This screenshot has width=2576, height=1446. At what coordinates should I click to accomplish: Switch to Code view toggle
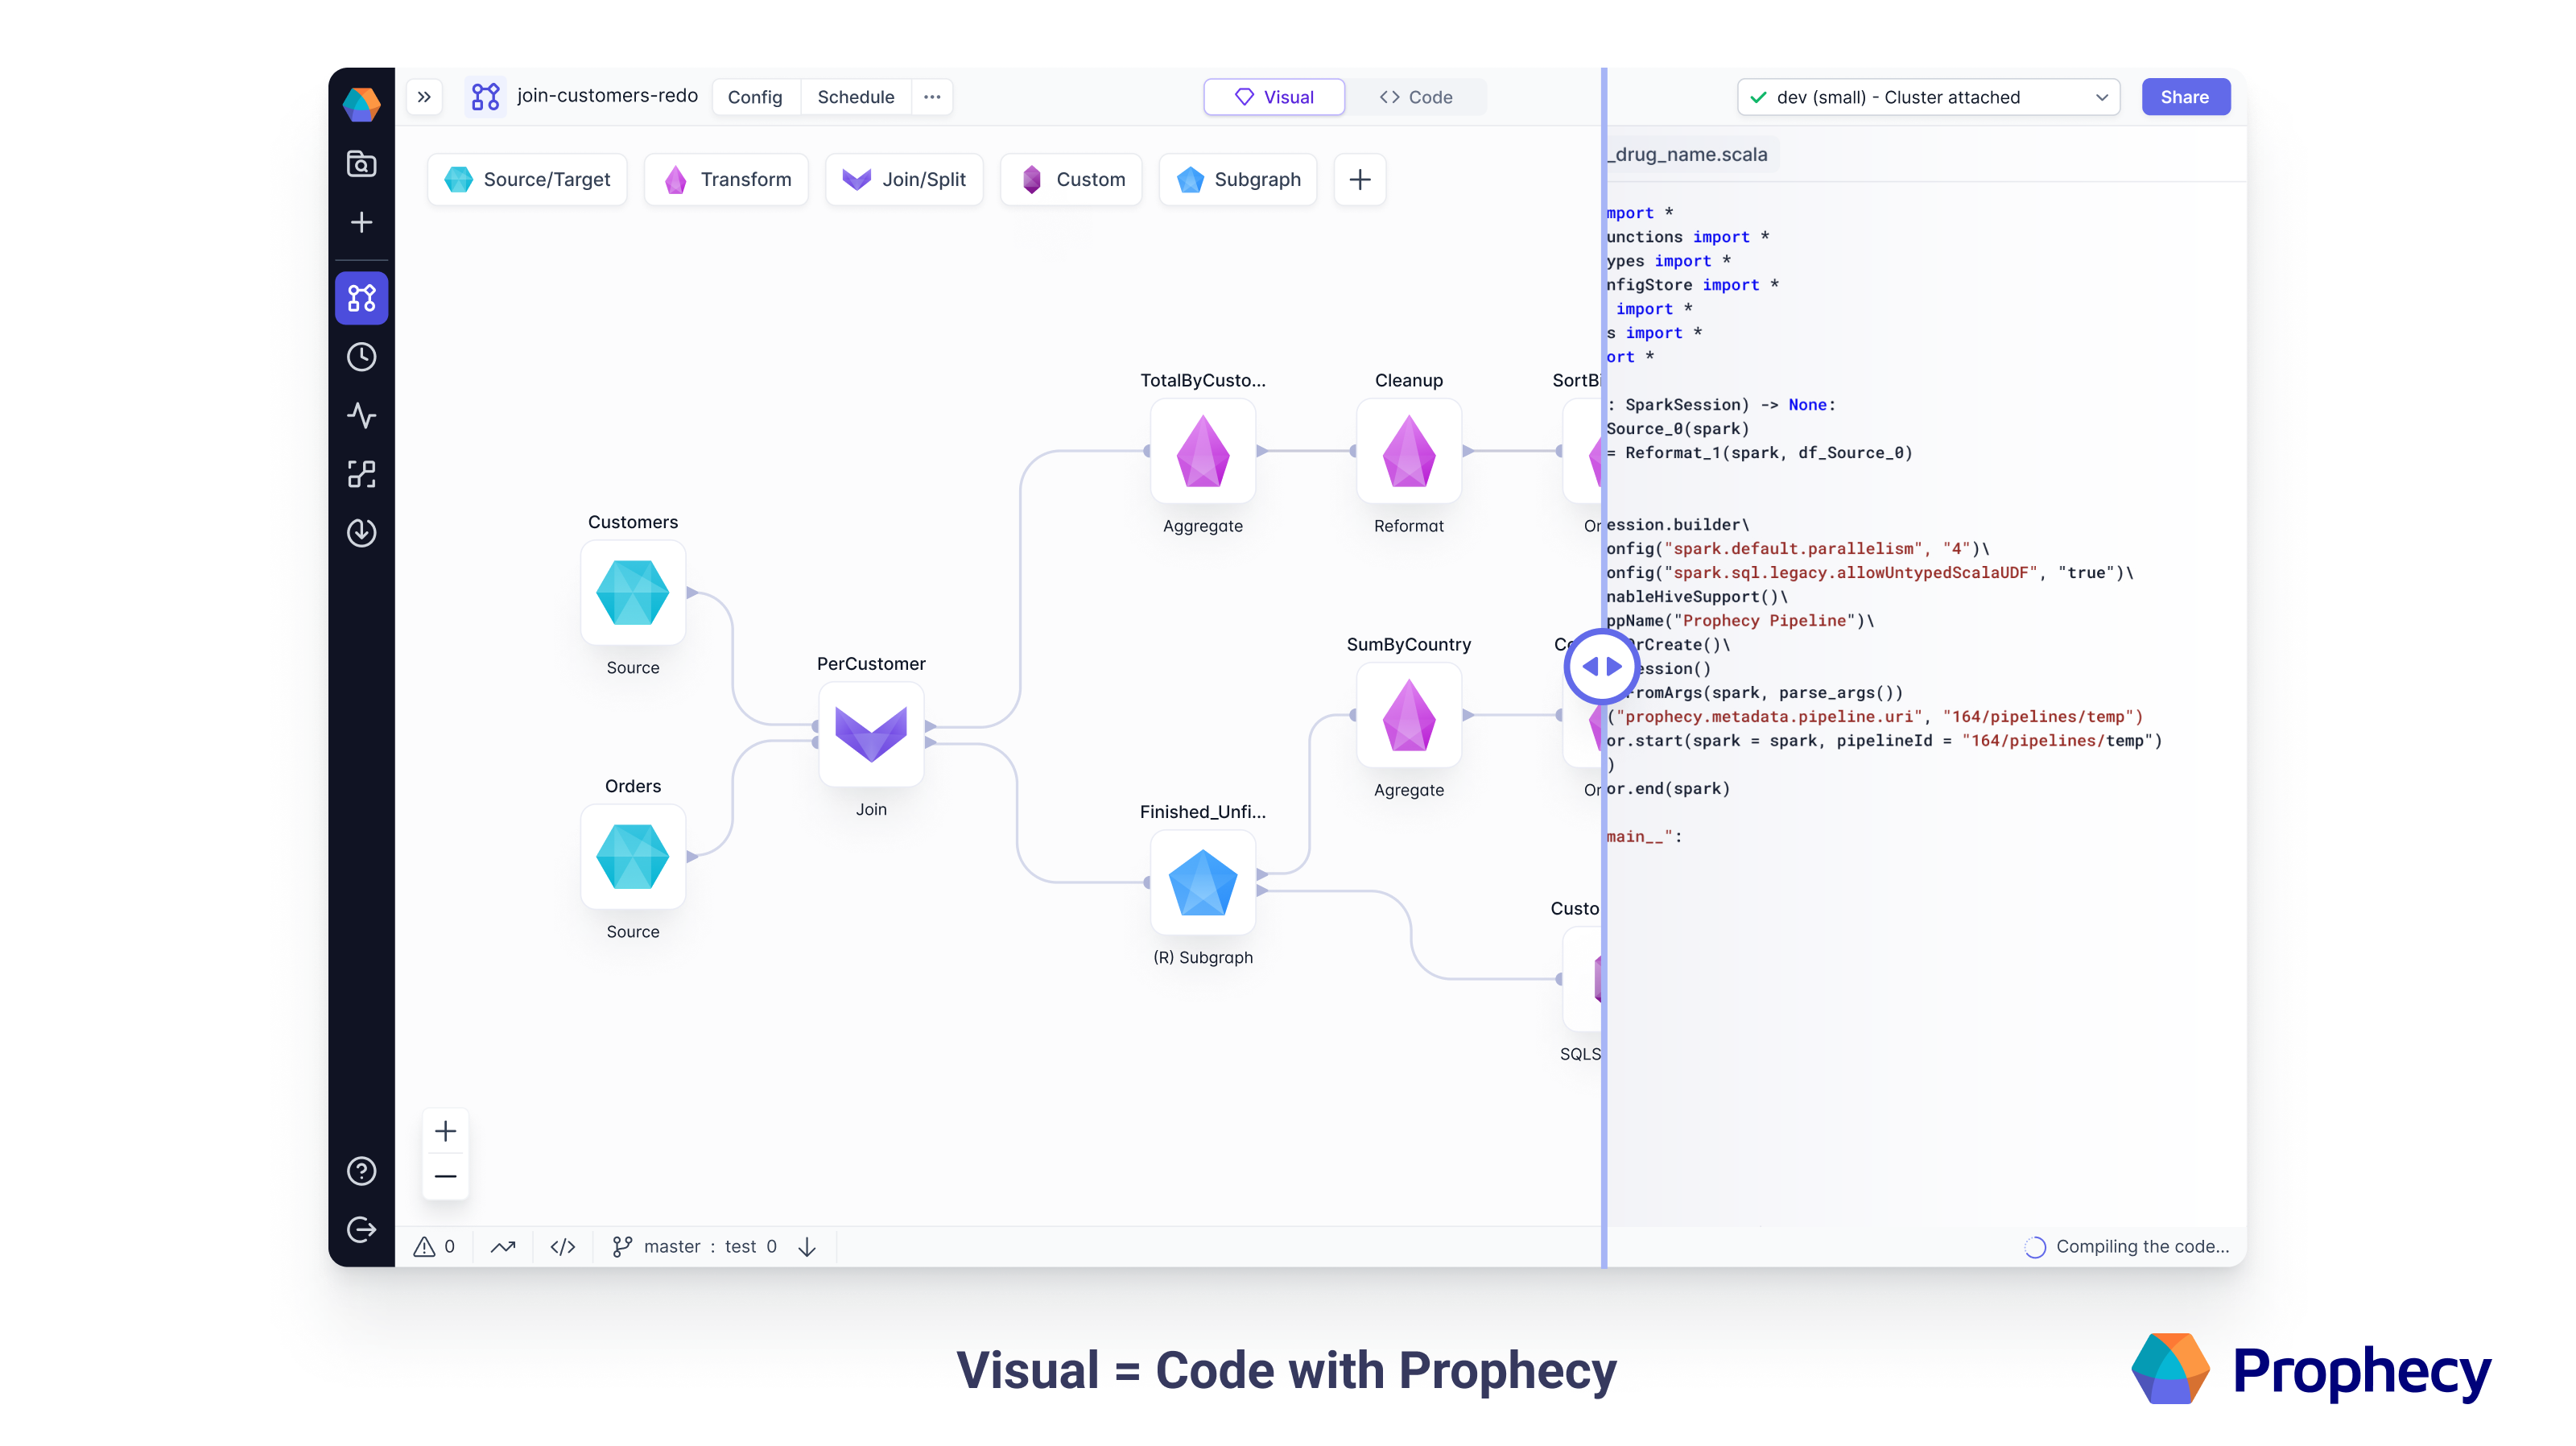click(x=1415, y=97)
